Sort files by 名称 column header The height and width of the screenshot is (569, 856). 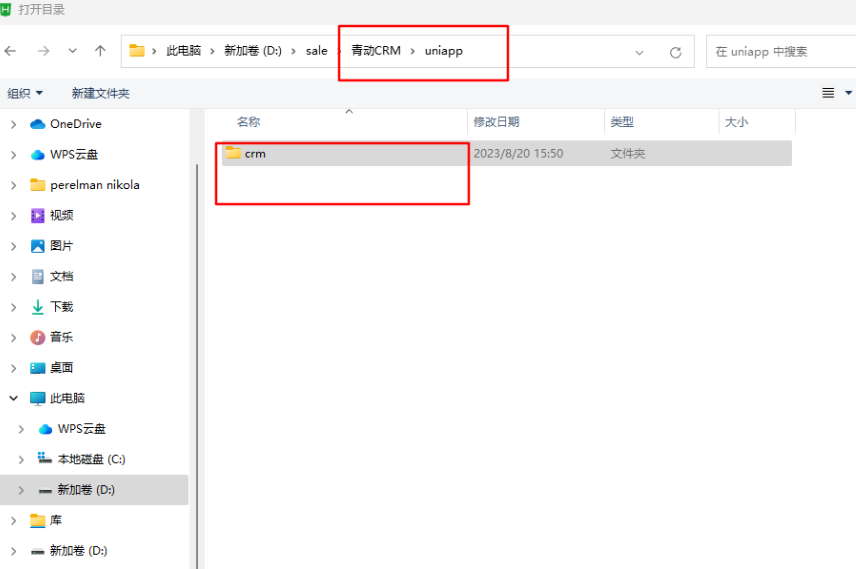coord(248,122)
